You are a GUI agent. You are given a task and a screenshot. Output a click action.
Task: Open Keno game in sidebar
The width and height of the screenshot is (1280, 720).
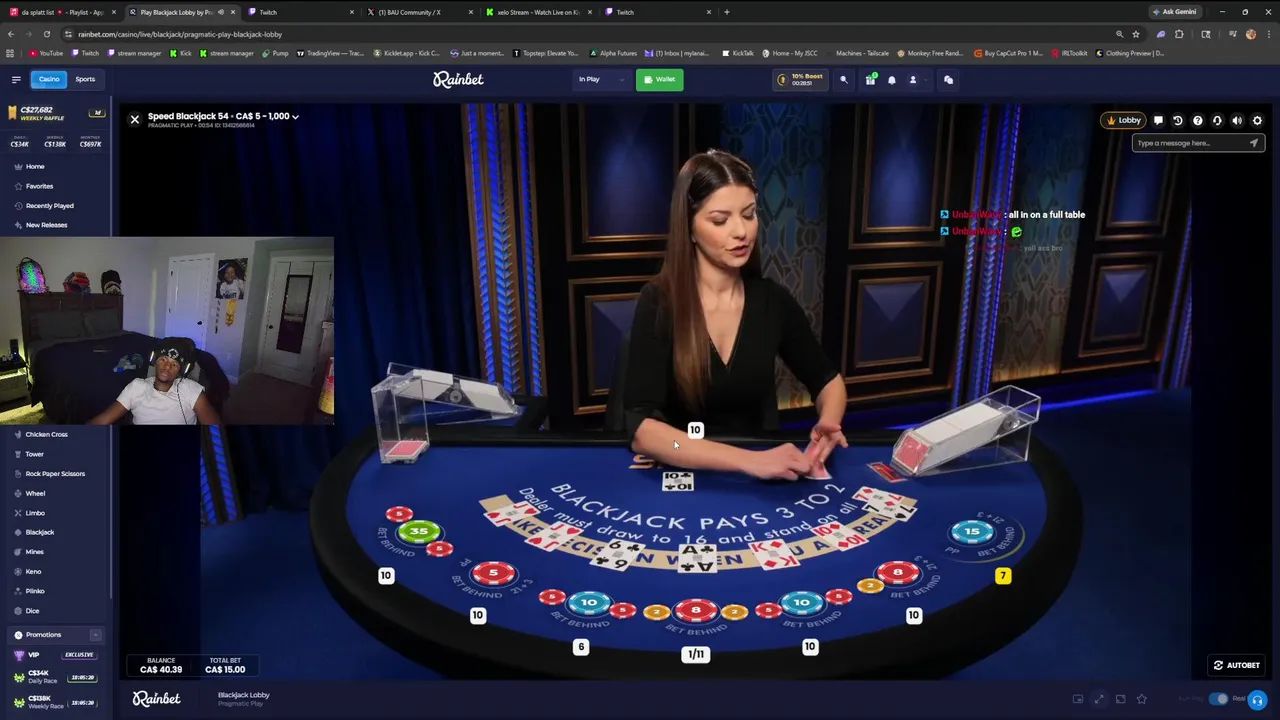33,572
